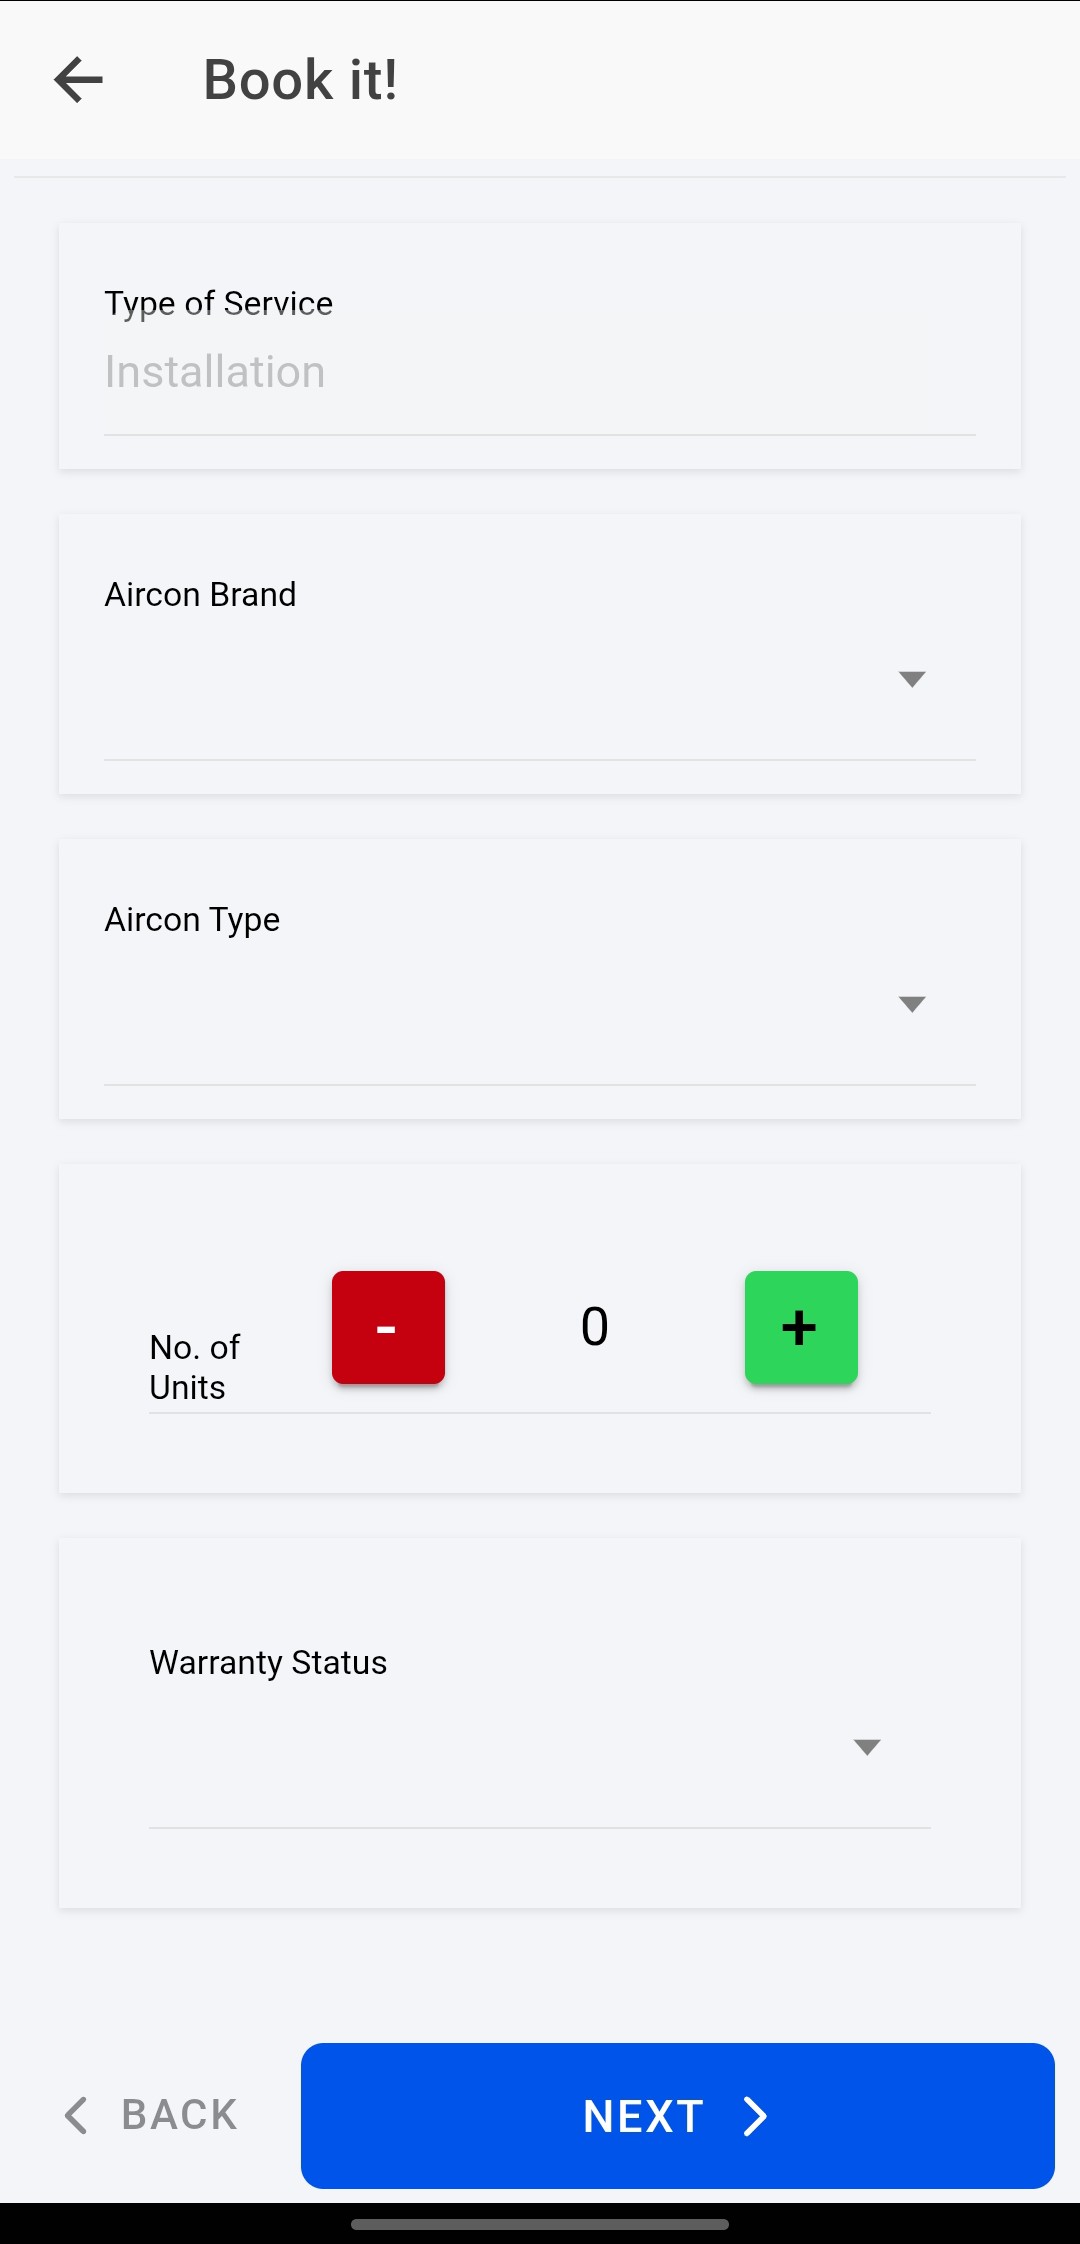1080x2244 pixels.
Task: Open the Warranty Status dropdown arrow
Action: (x=867, y=1747)
